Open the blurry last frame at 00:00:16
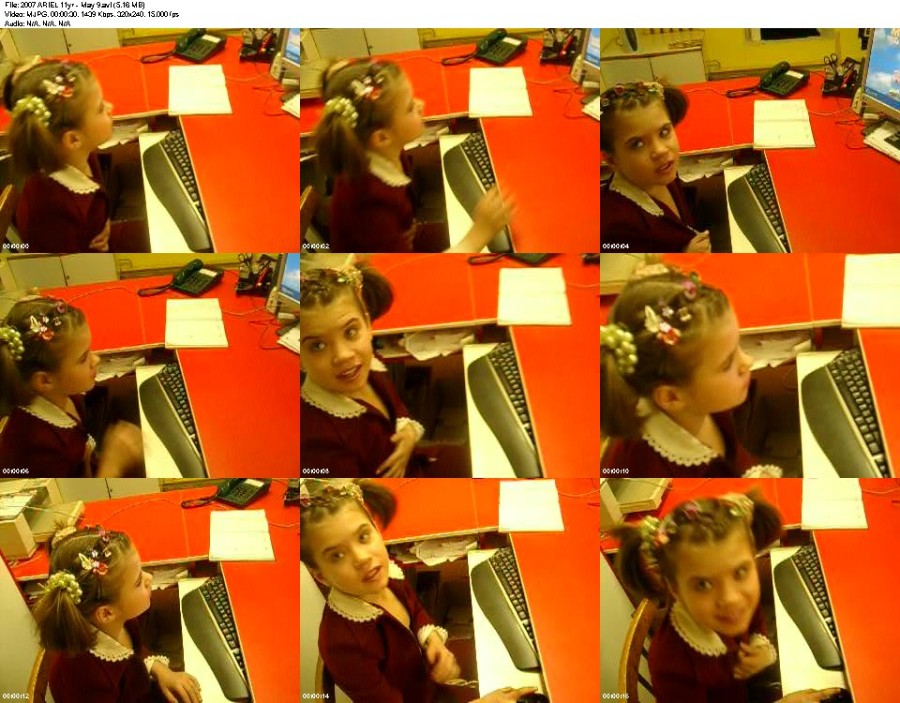 750,591
